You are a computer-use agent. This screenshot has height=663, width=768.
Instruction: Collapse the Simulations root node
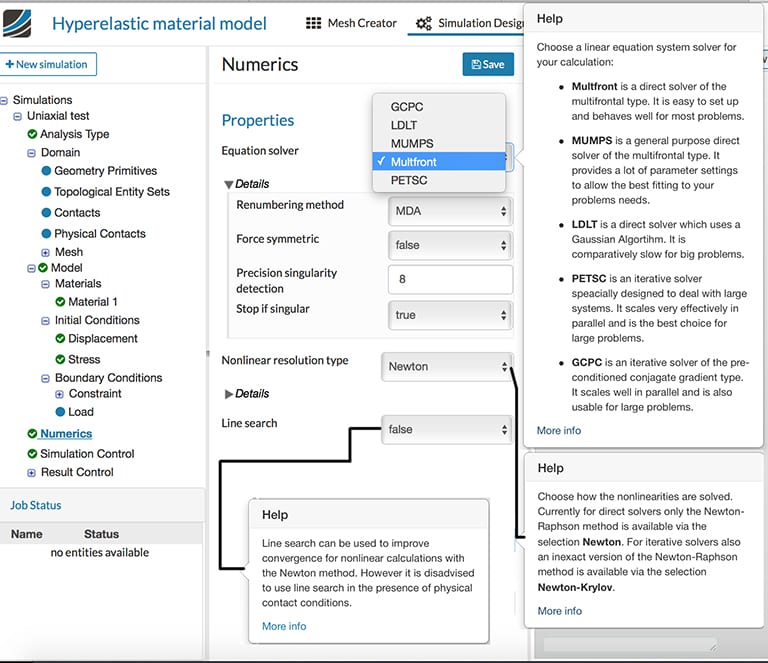coord(4,100)
